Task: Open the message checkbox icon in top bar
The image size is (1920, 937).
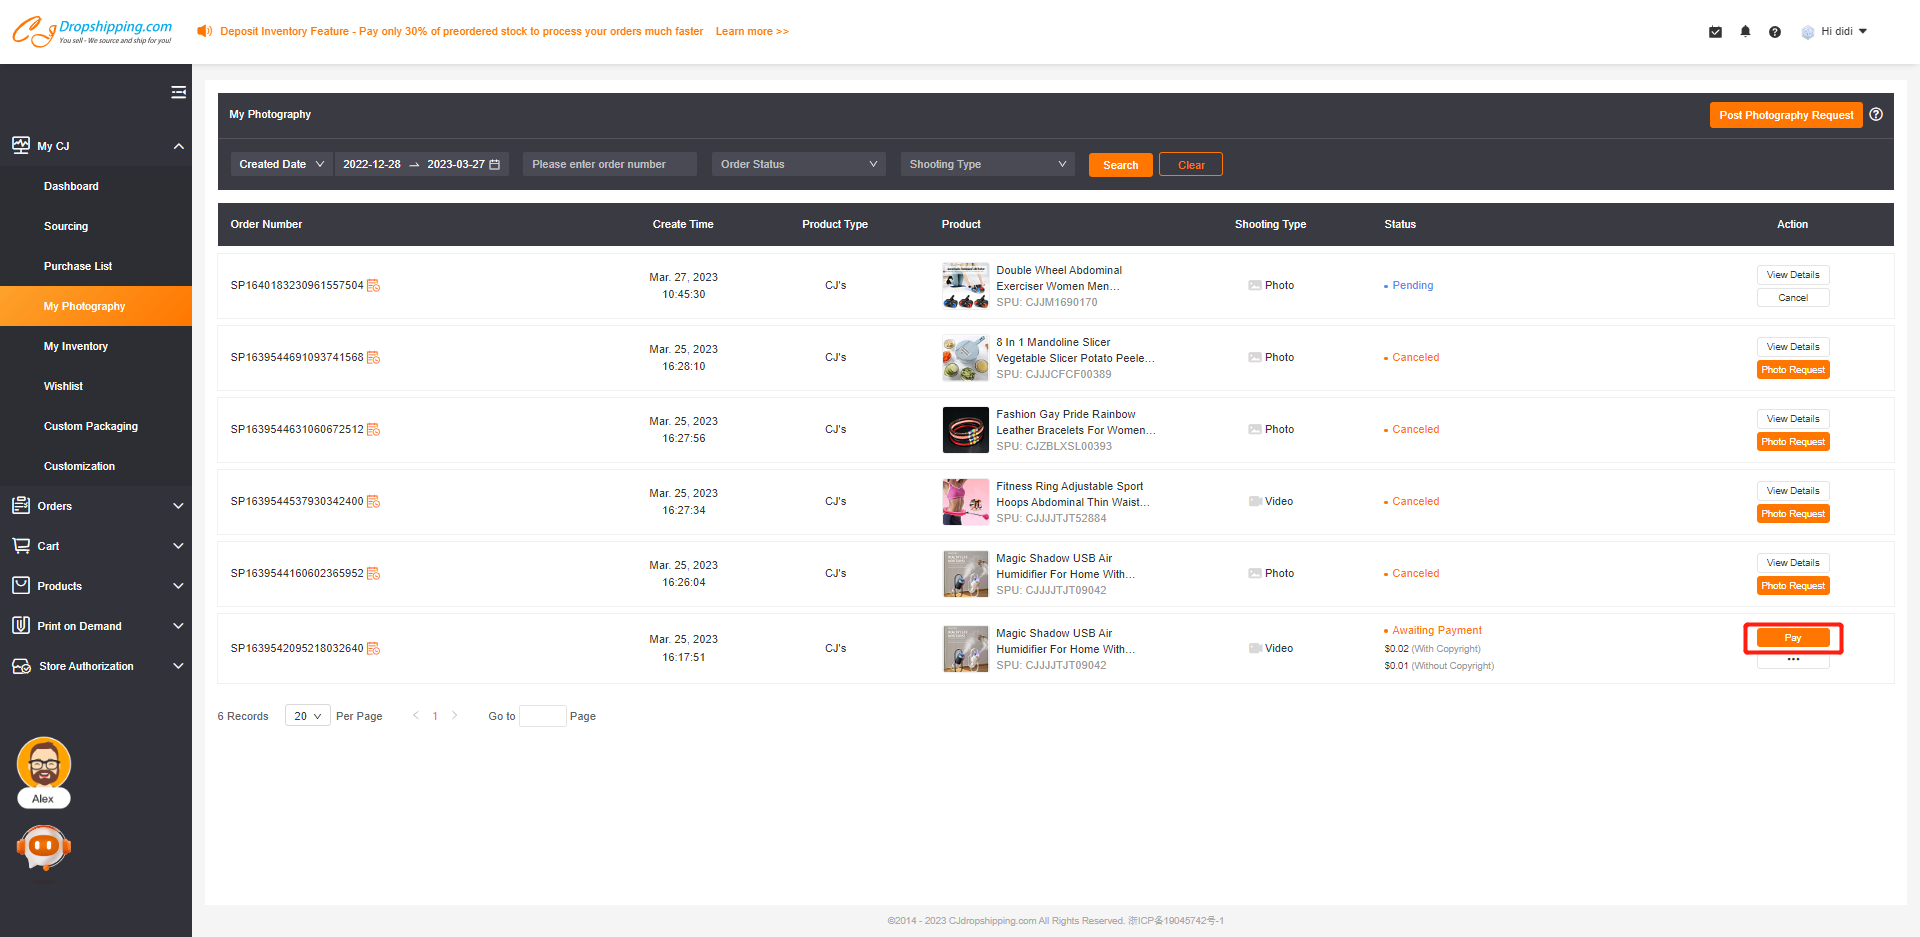Action: (x=1715, y=32)
